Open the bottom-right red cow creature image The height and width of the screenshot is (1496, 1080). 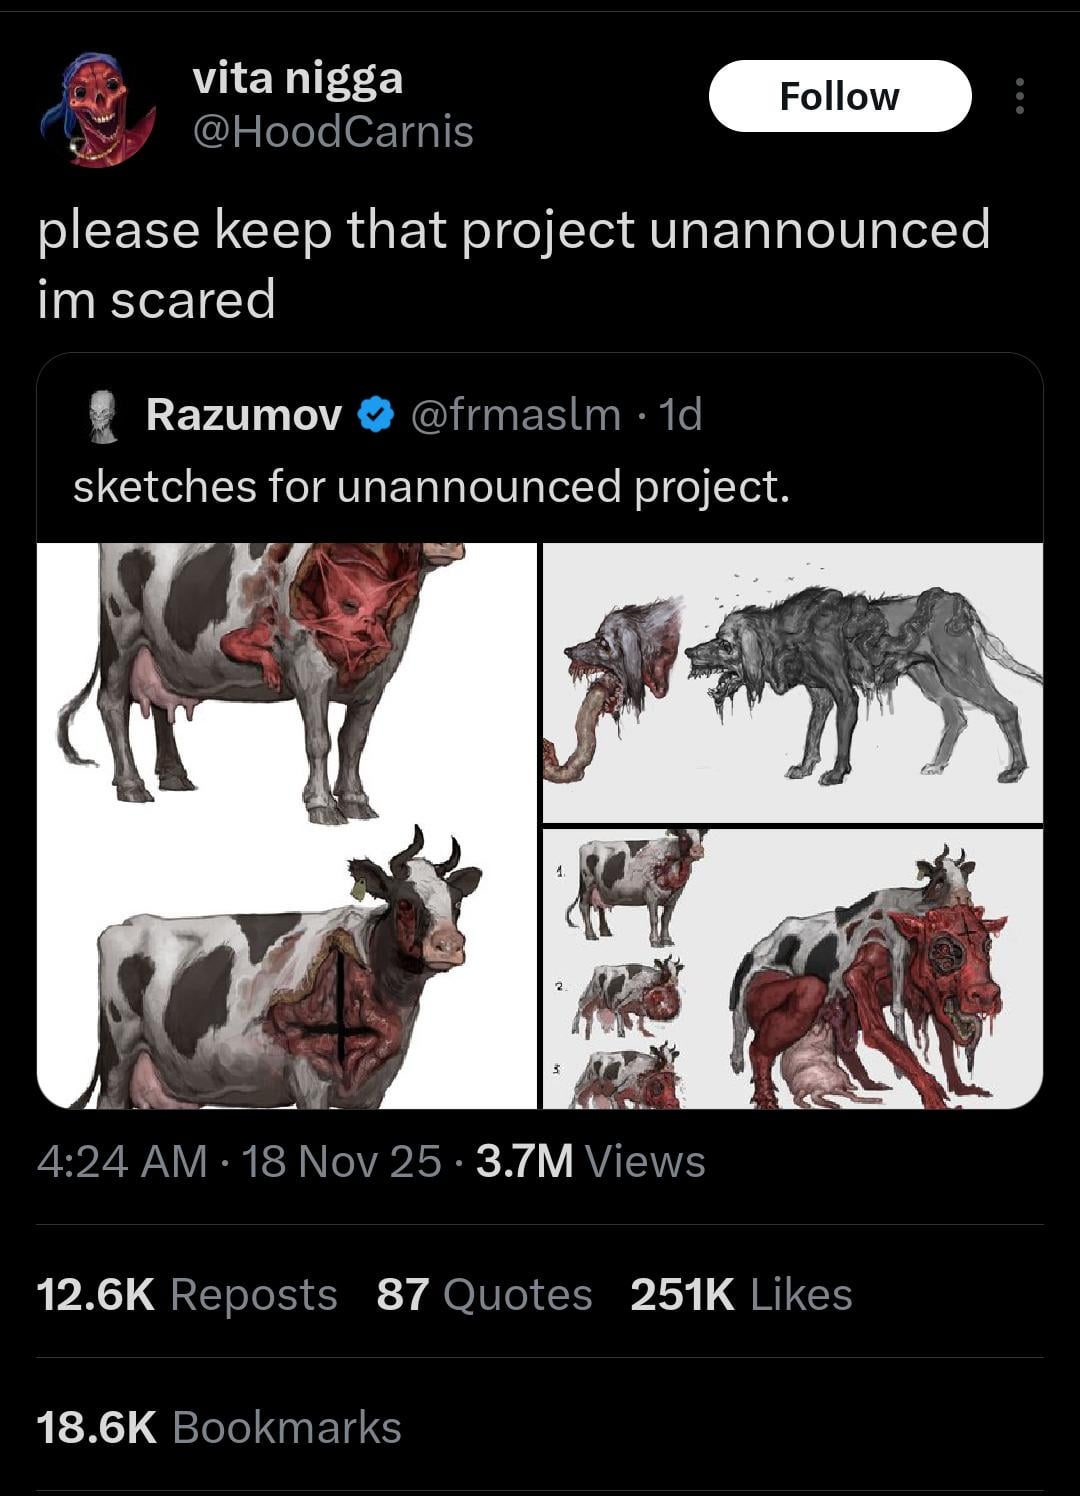click(x=792, y=968)
